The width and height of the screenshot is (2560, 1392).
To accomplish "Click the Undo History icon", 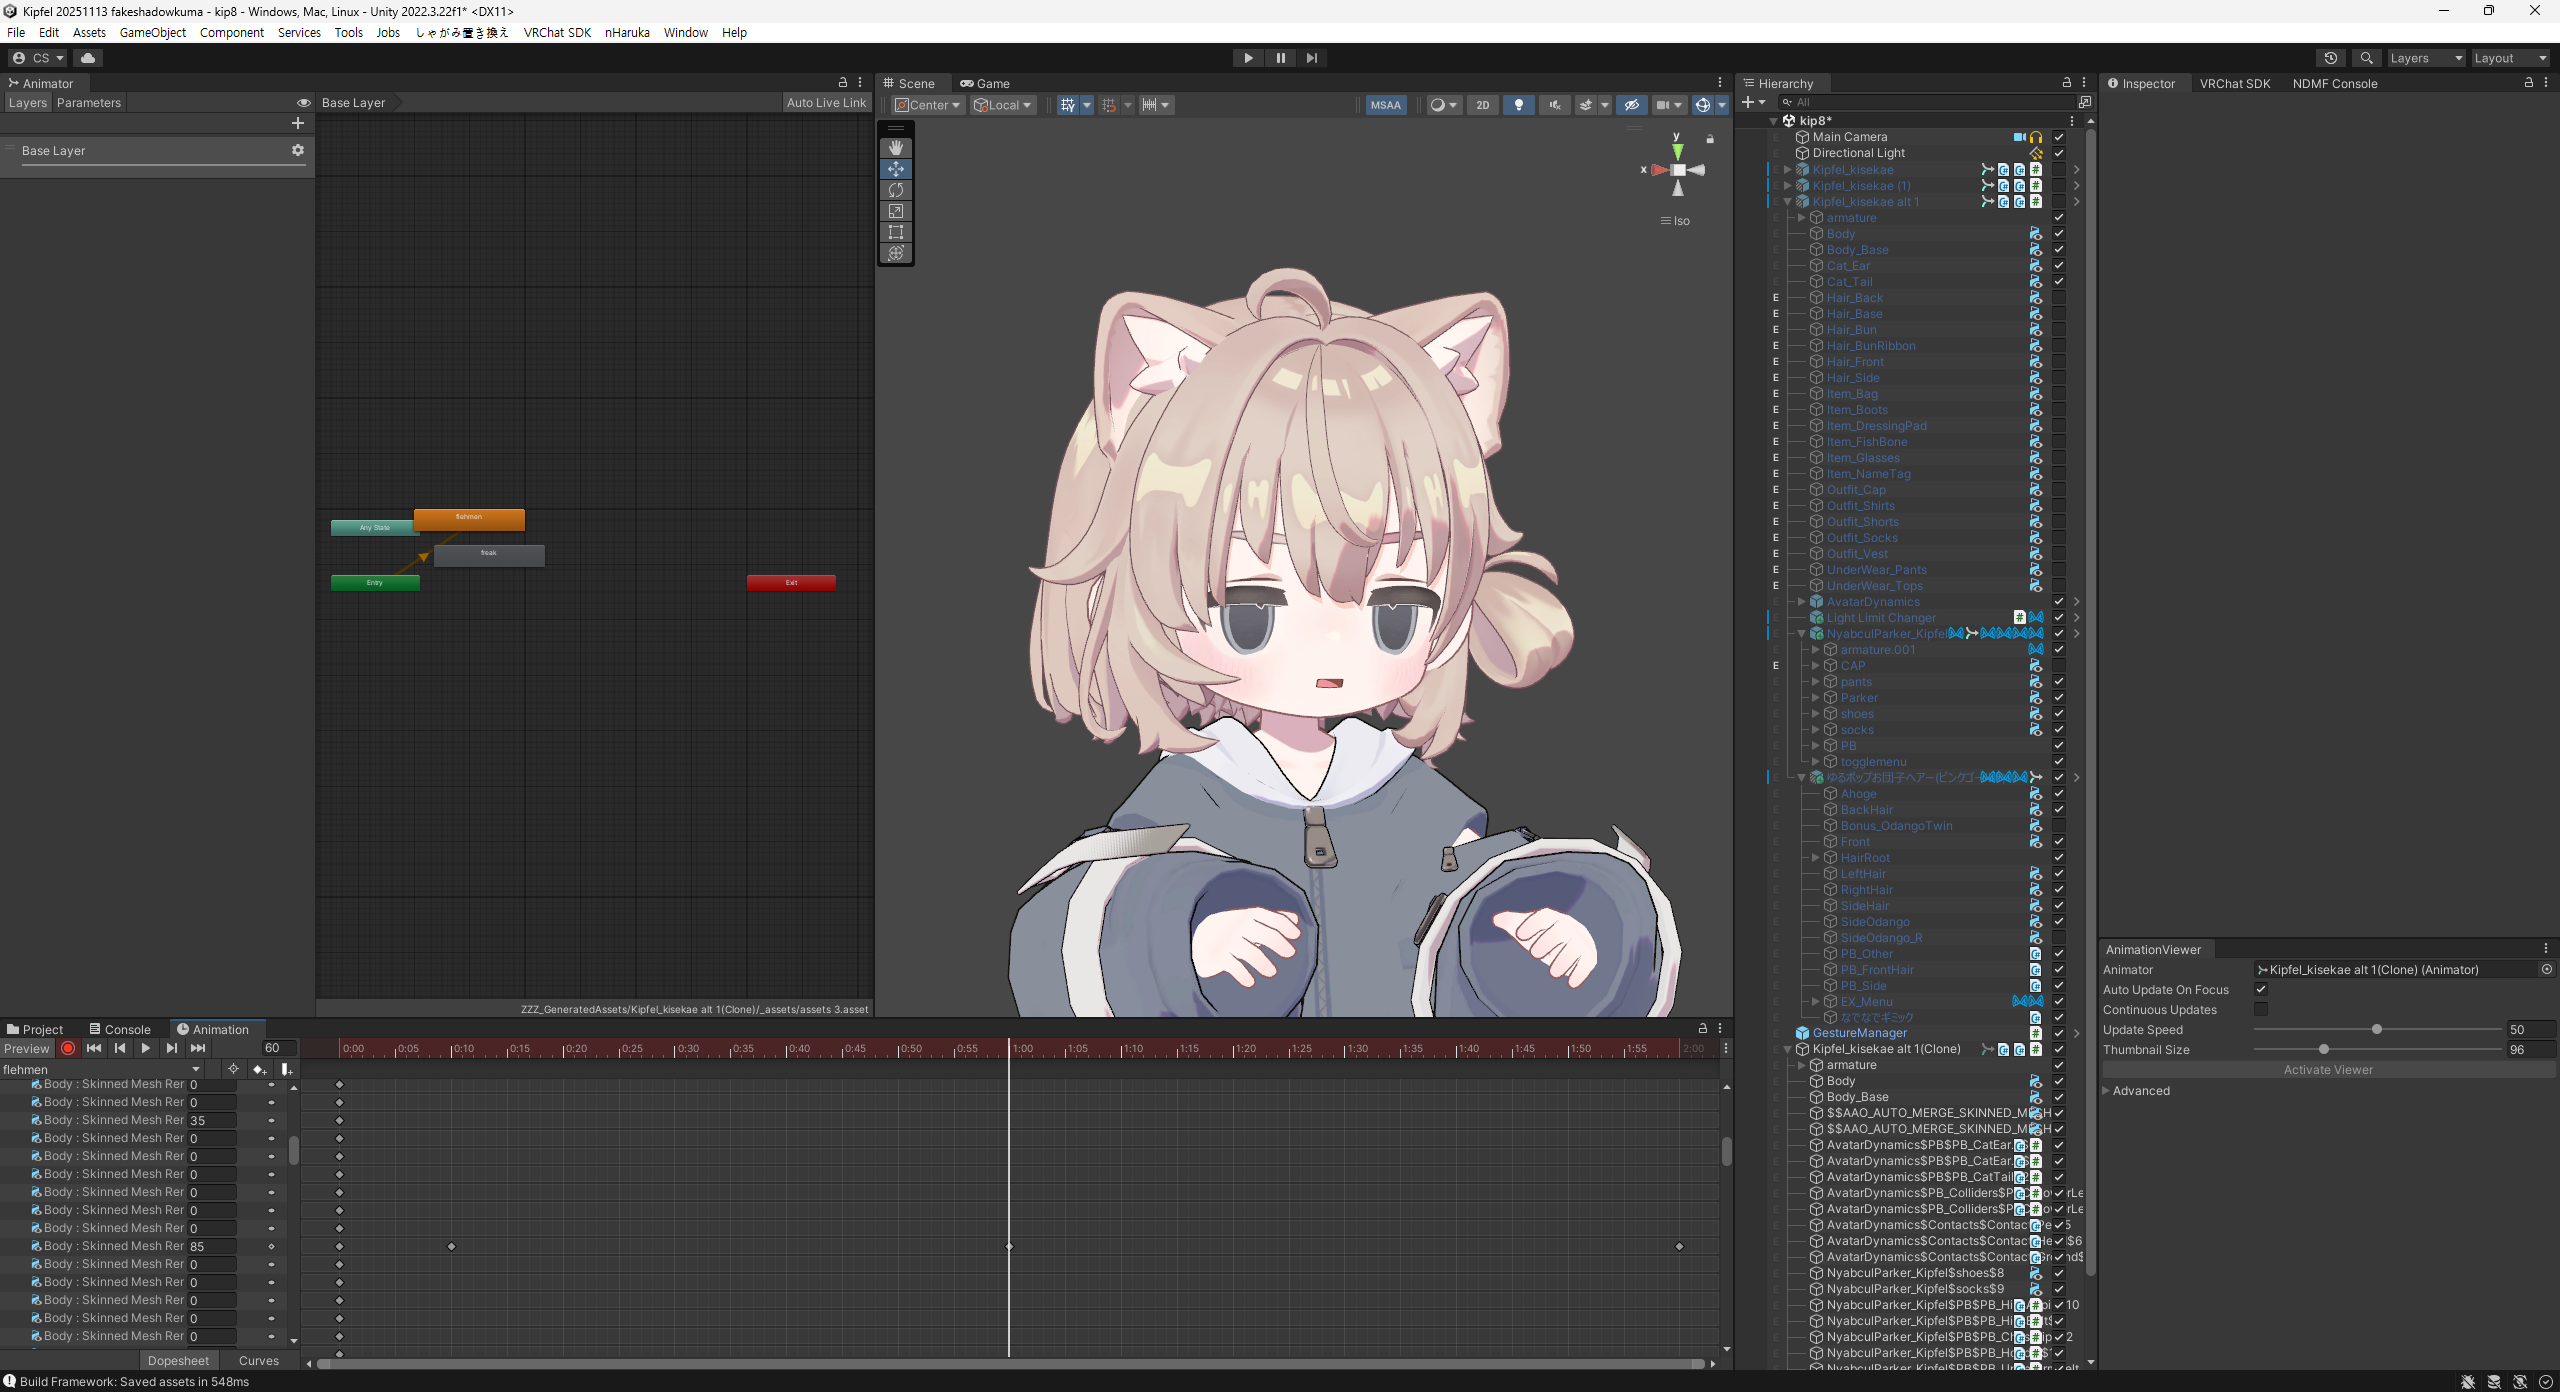I will pos(2330,58).
